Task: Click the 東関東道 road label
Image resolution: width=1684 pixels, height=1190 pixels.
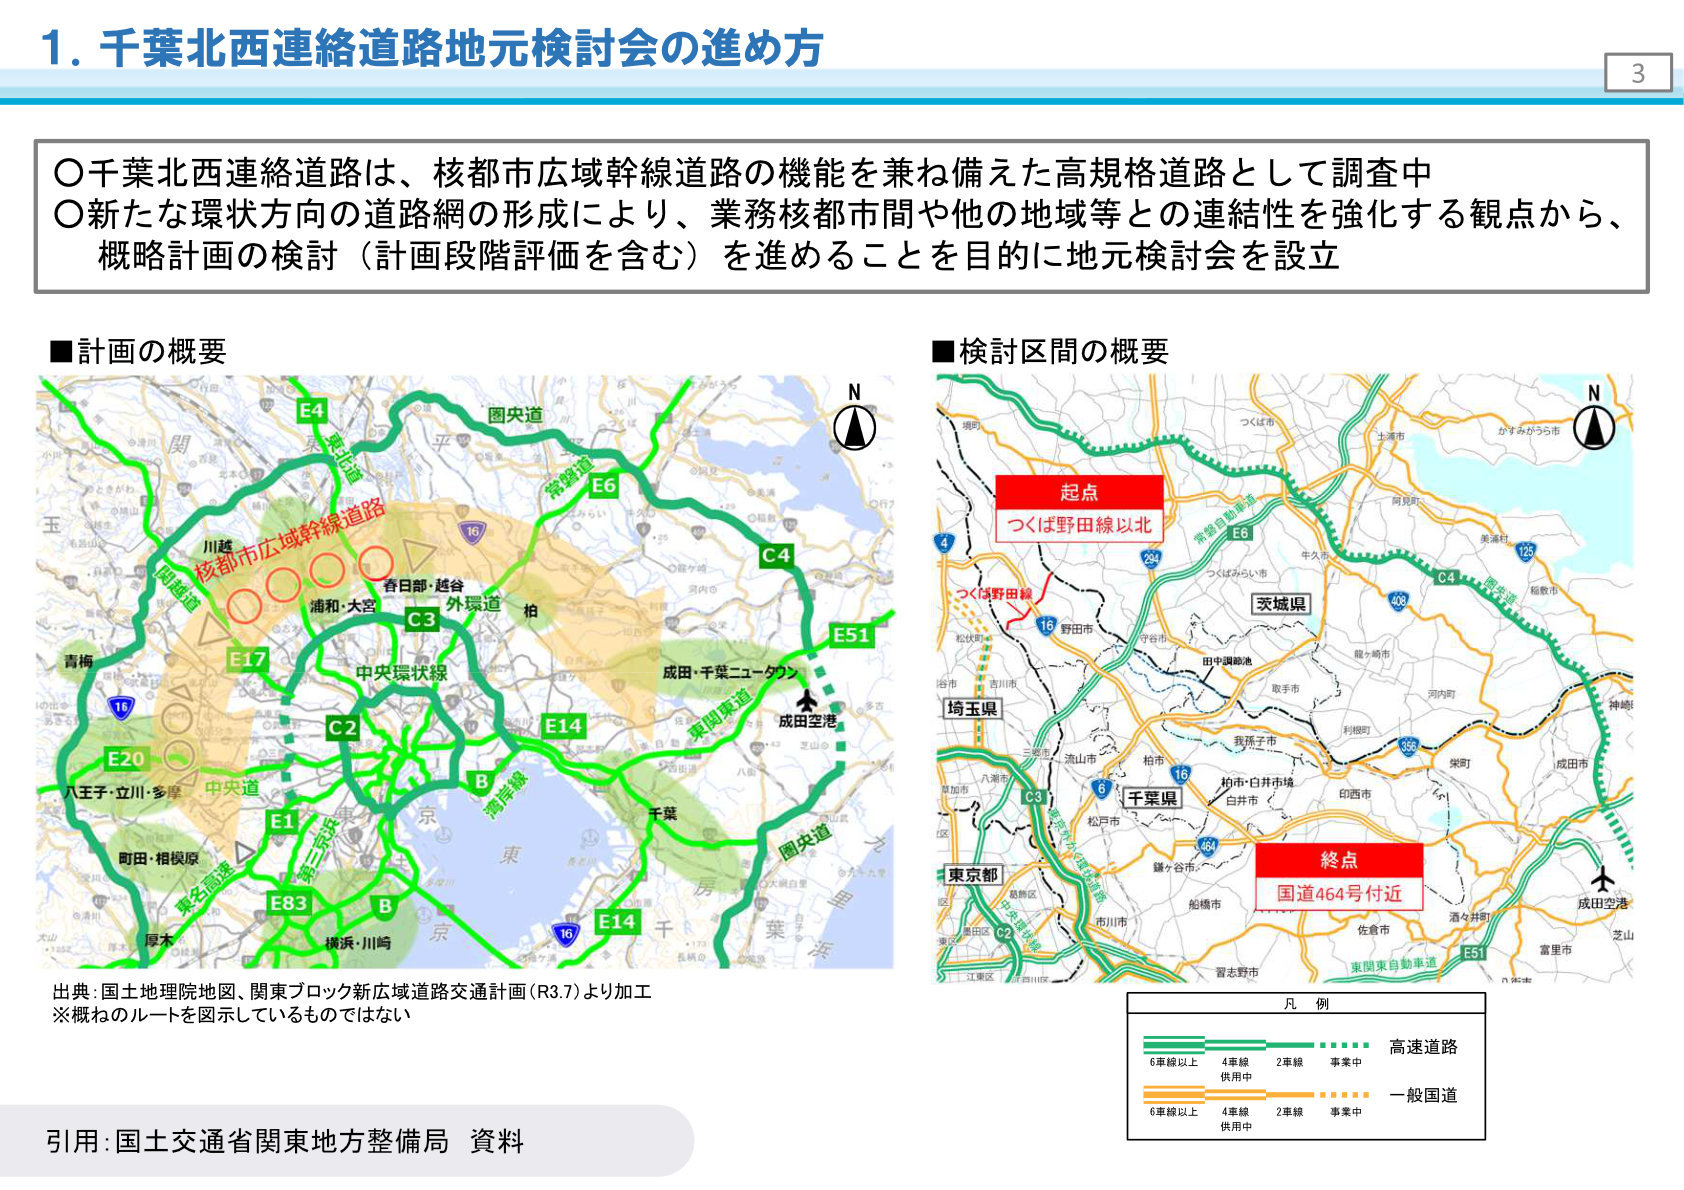Action: [x=719, y=714]
